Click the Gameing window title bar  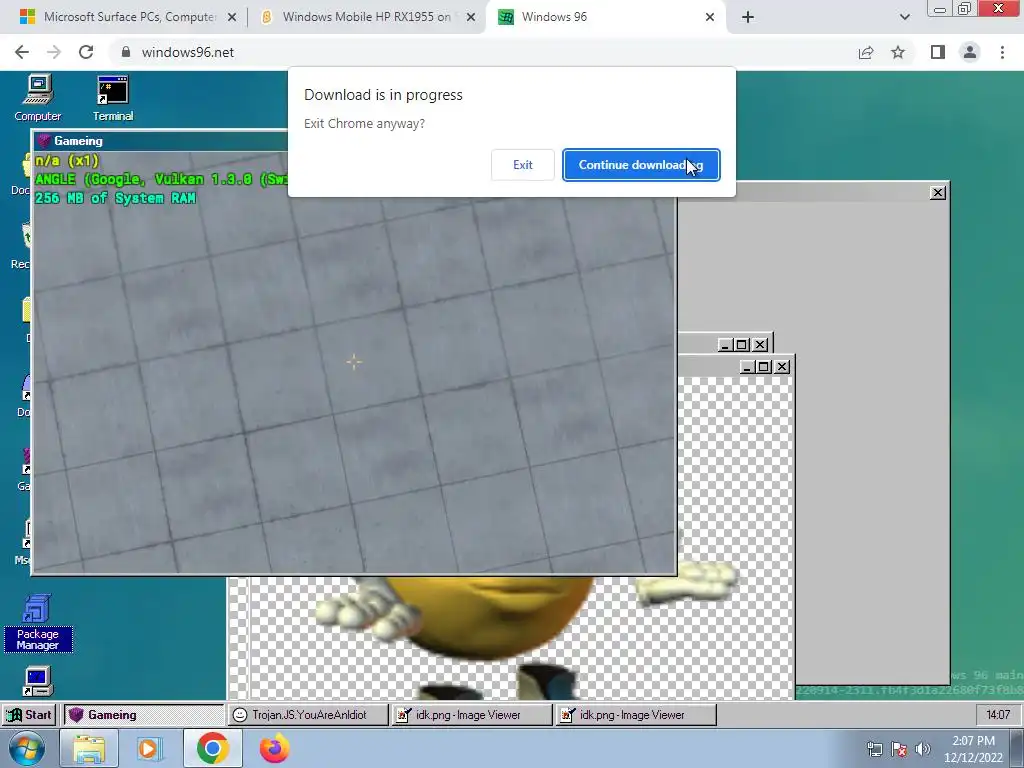point(161,140)
